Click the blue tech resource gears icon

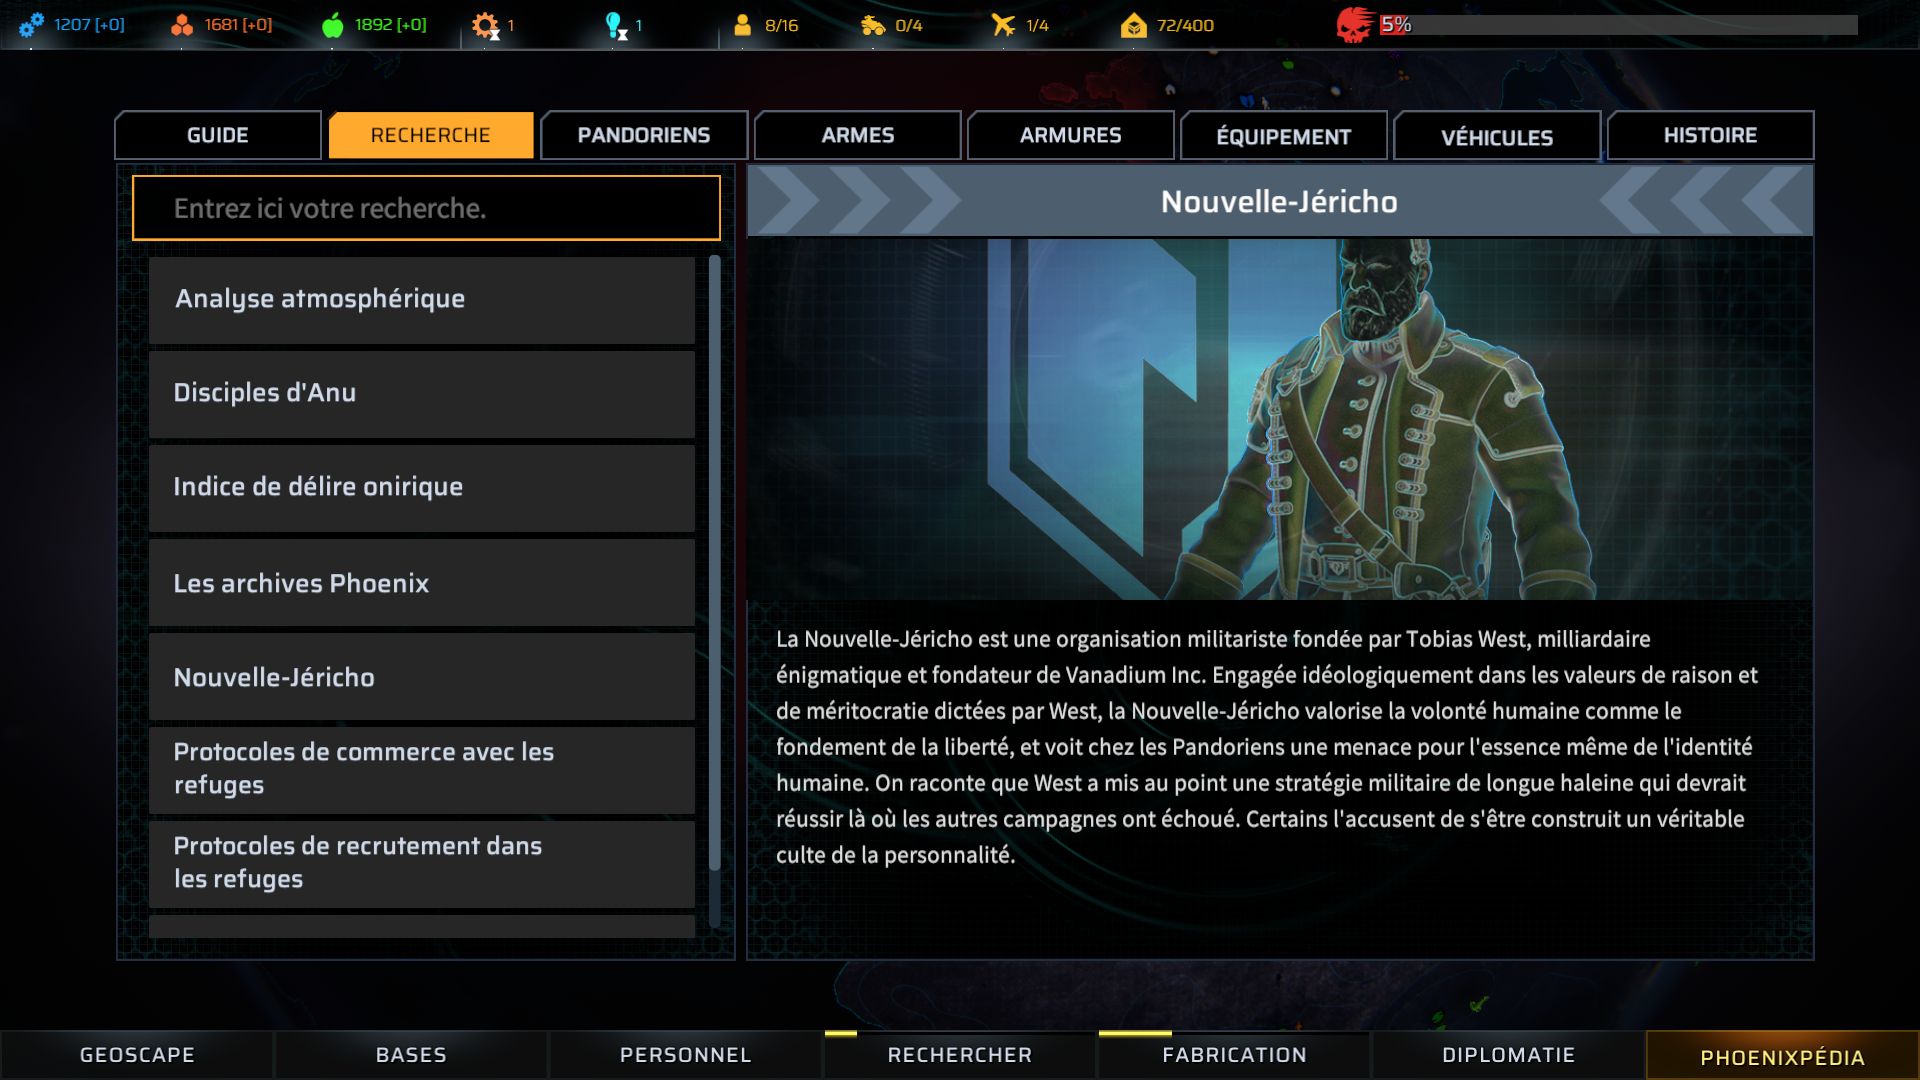[x=32, y=25]
